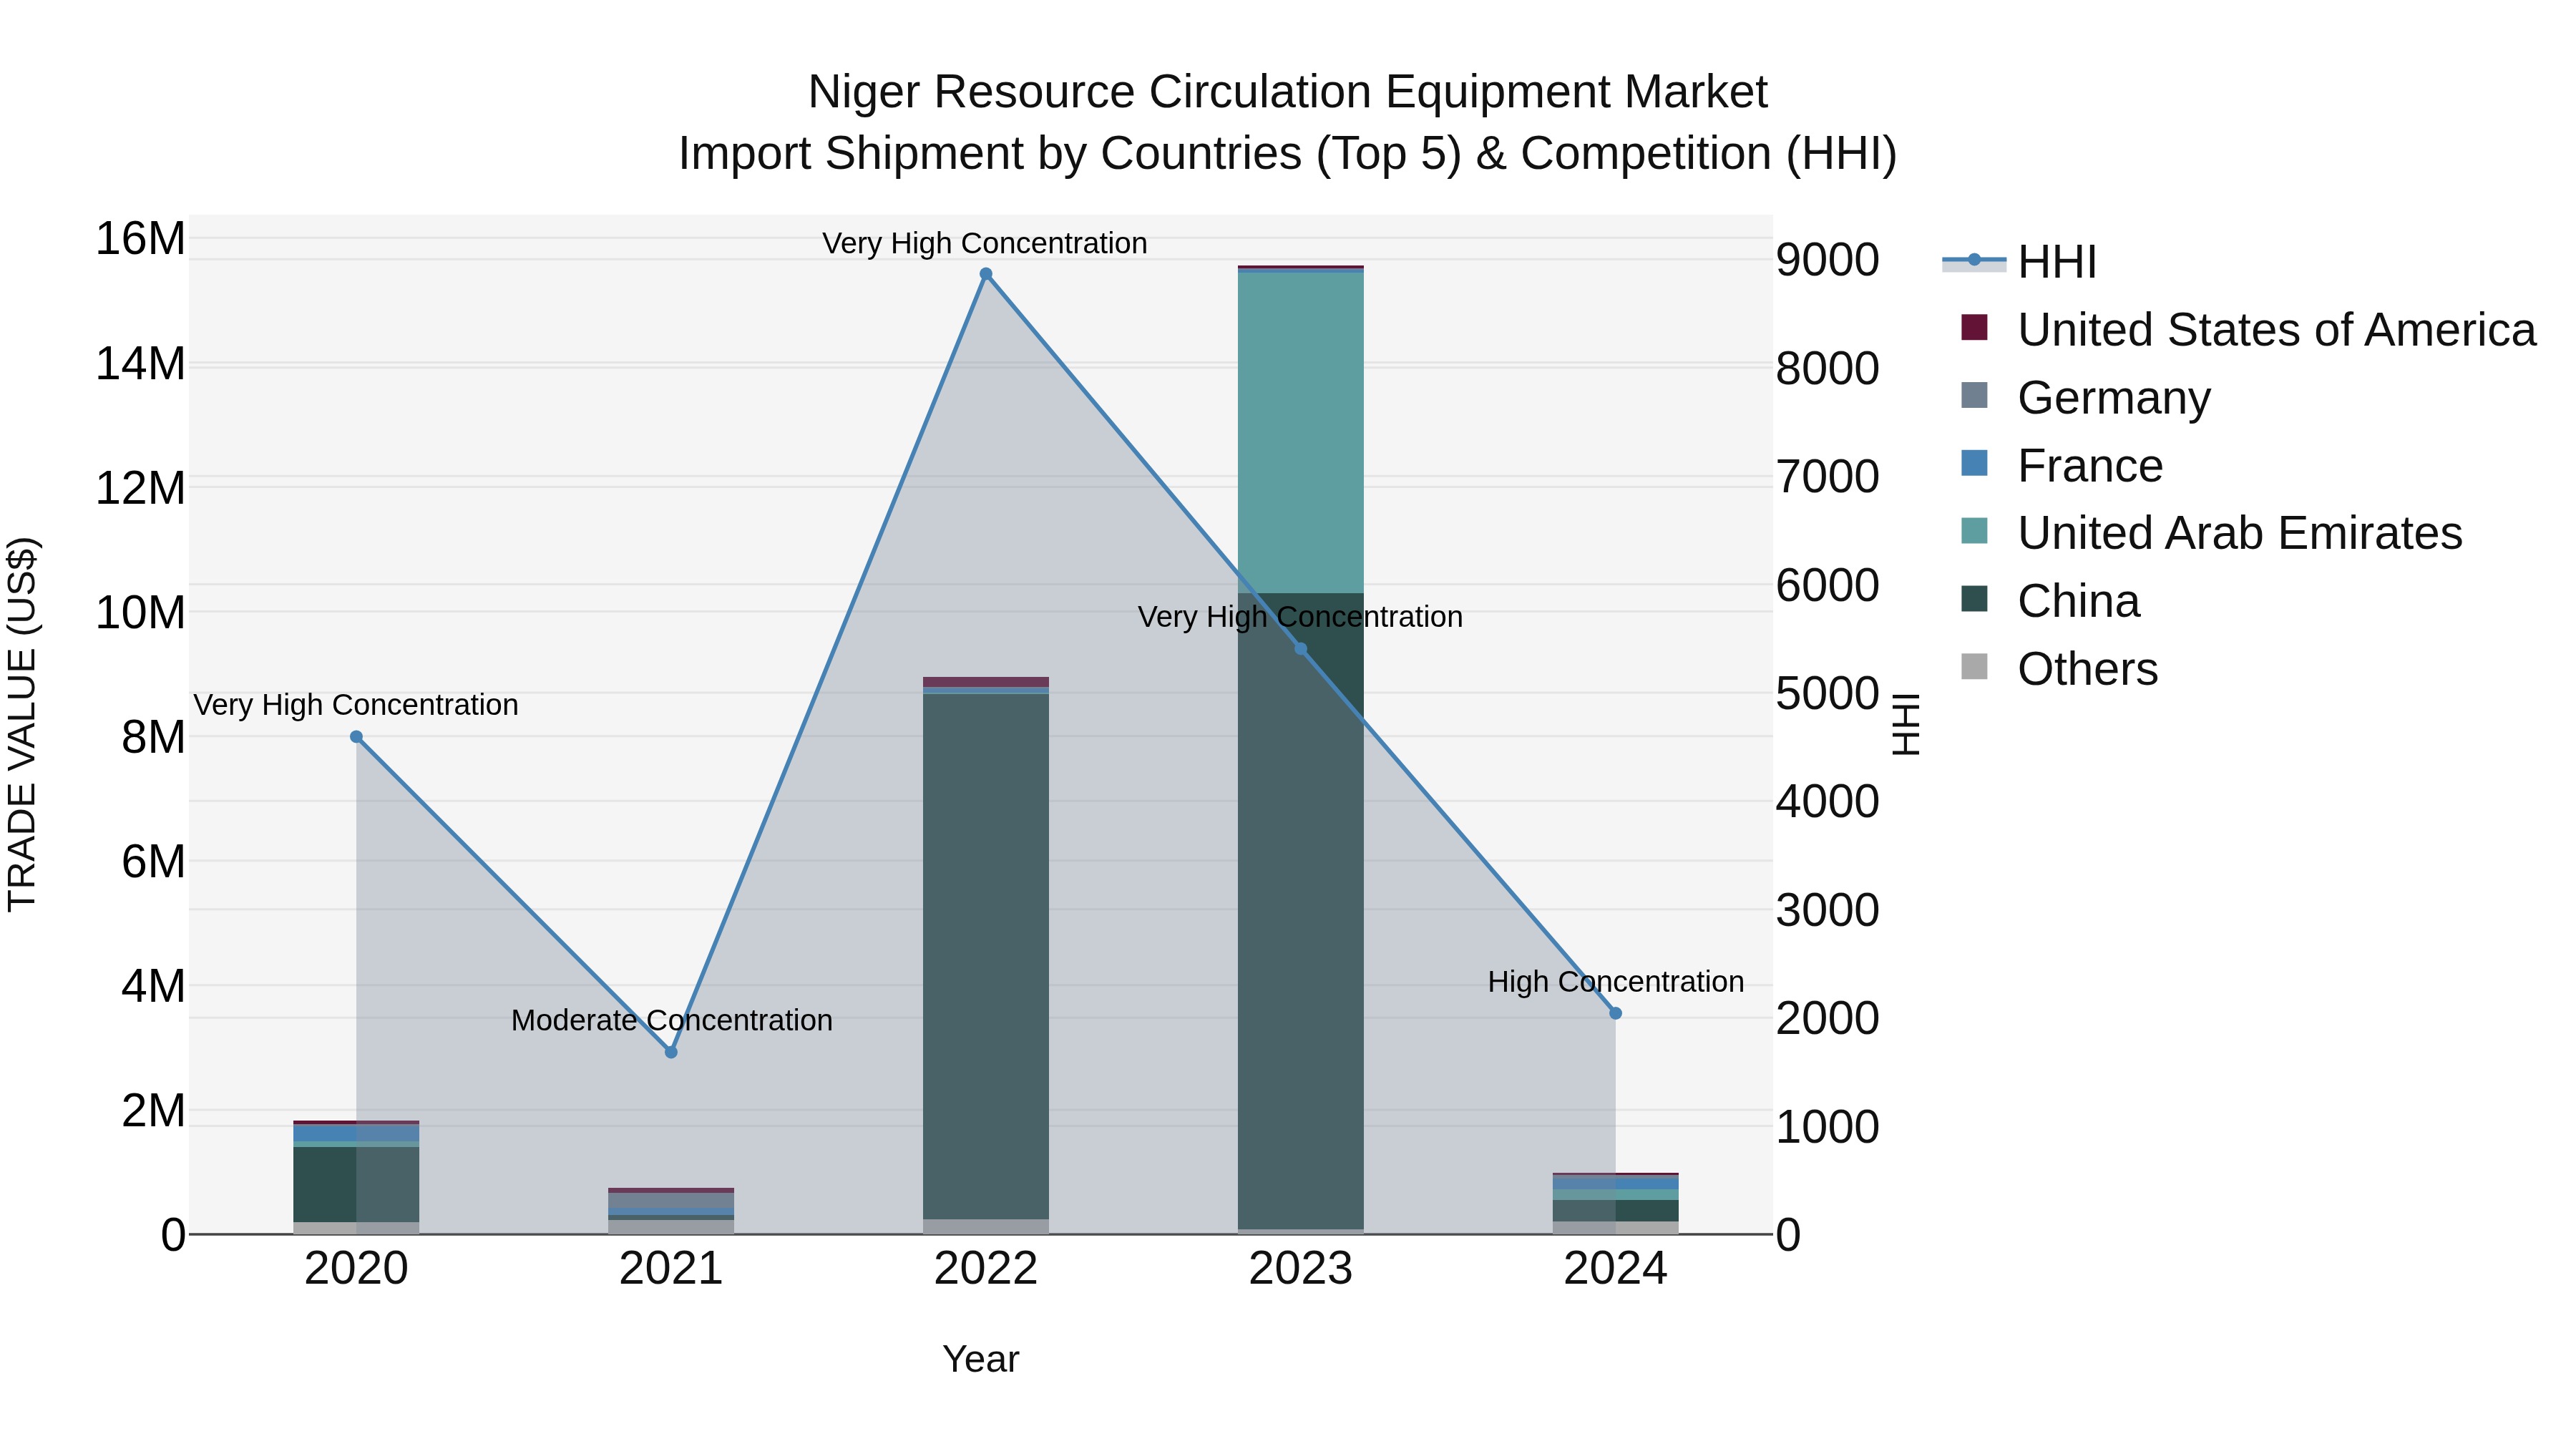Viewport: 2576px width, 1449px height.
Task: Click the Others gray legend swatch
Action: pyautogui.click(x=1974, y=666)
